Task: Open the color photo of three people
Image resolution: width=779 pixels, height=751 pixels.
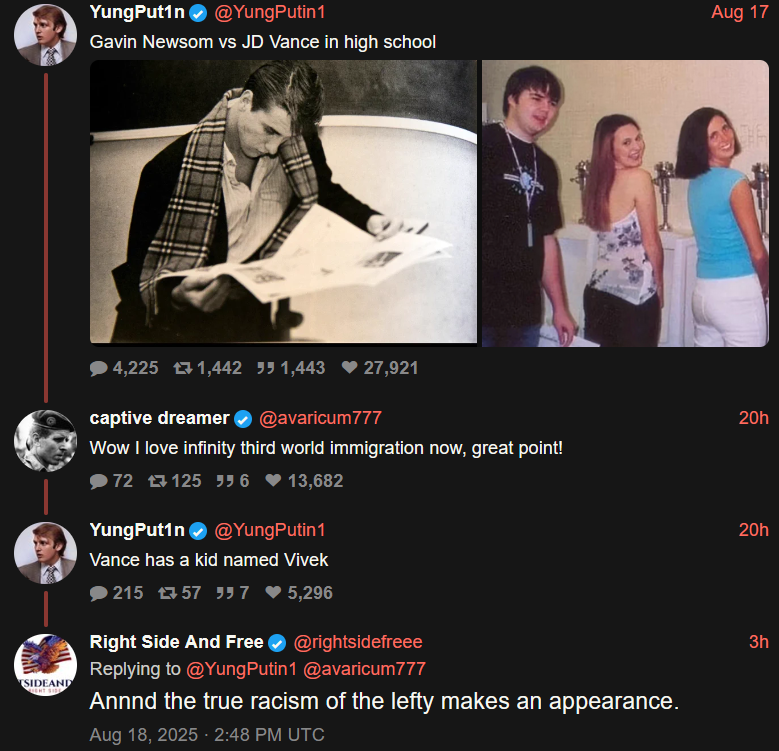Action: point(625,204)
